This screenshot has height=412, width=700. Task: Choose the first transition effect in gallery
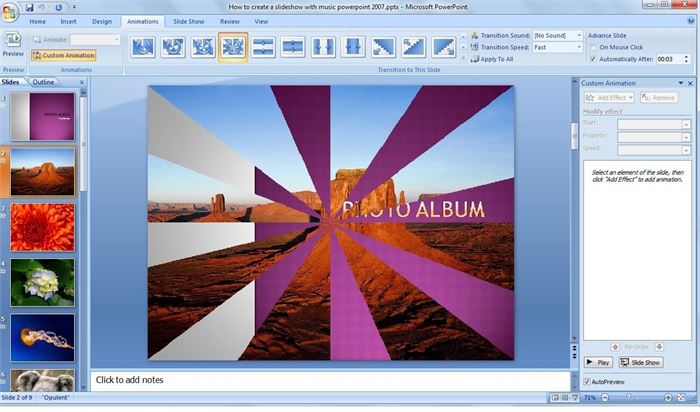pos(143,46)
